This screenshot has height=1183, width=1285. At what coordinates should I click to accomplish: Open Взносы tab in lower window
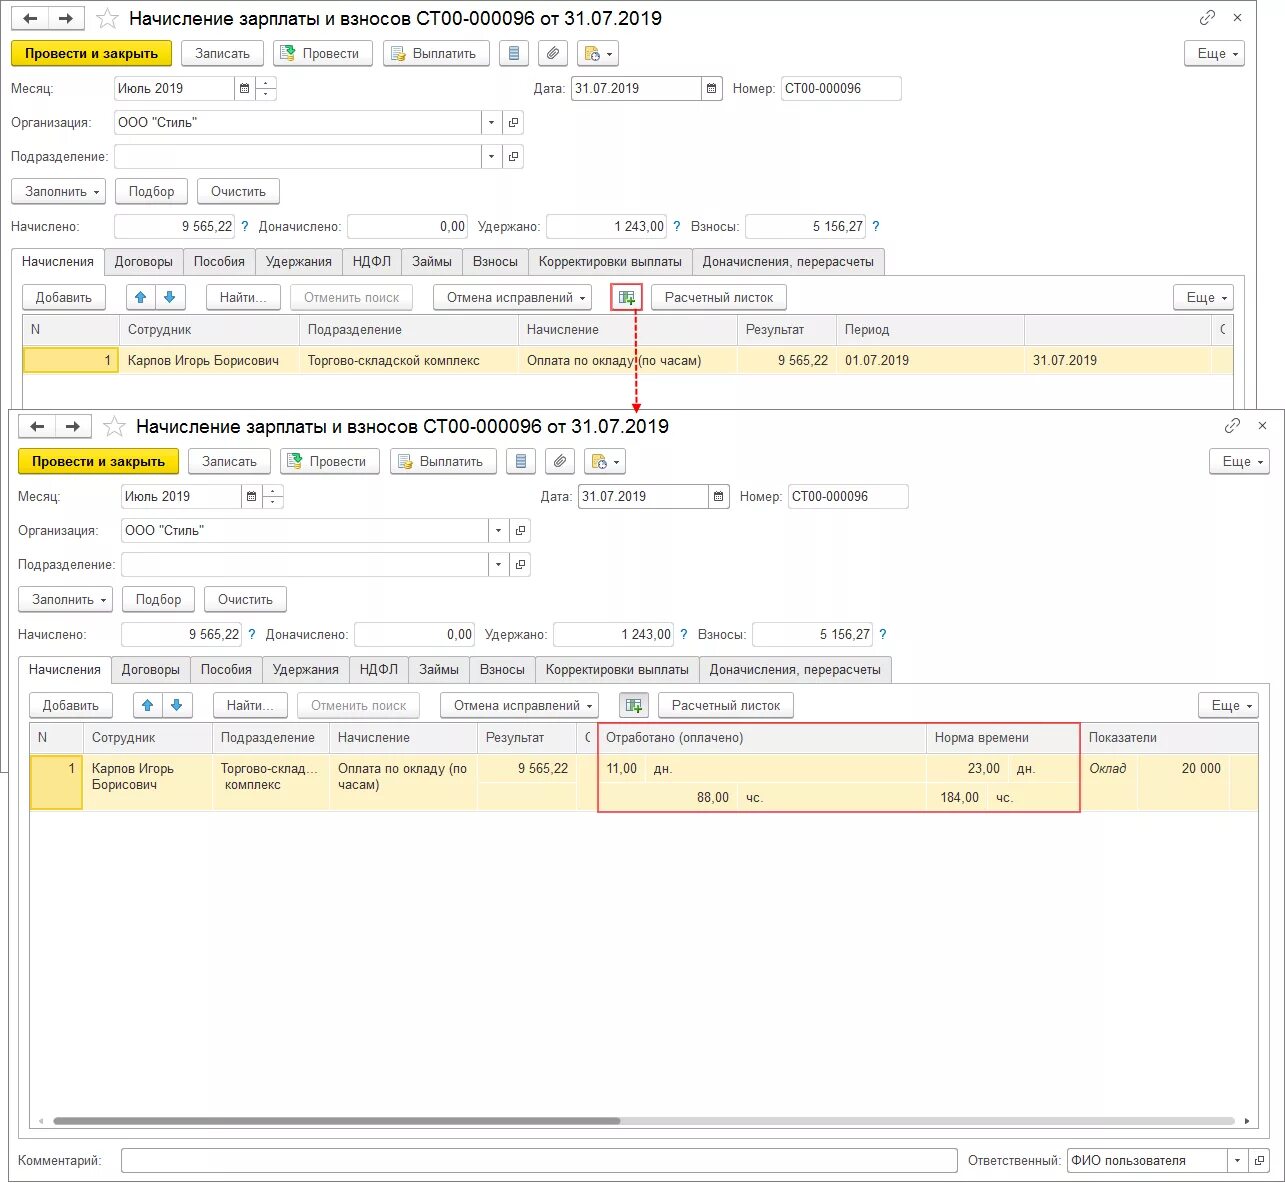pos(502,669)
